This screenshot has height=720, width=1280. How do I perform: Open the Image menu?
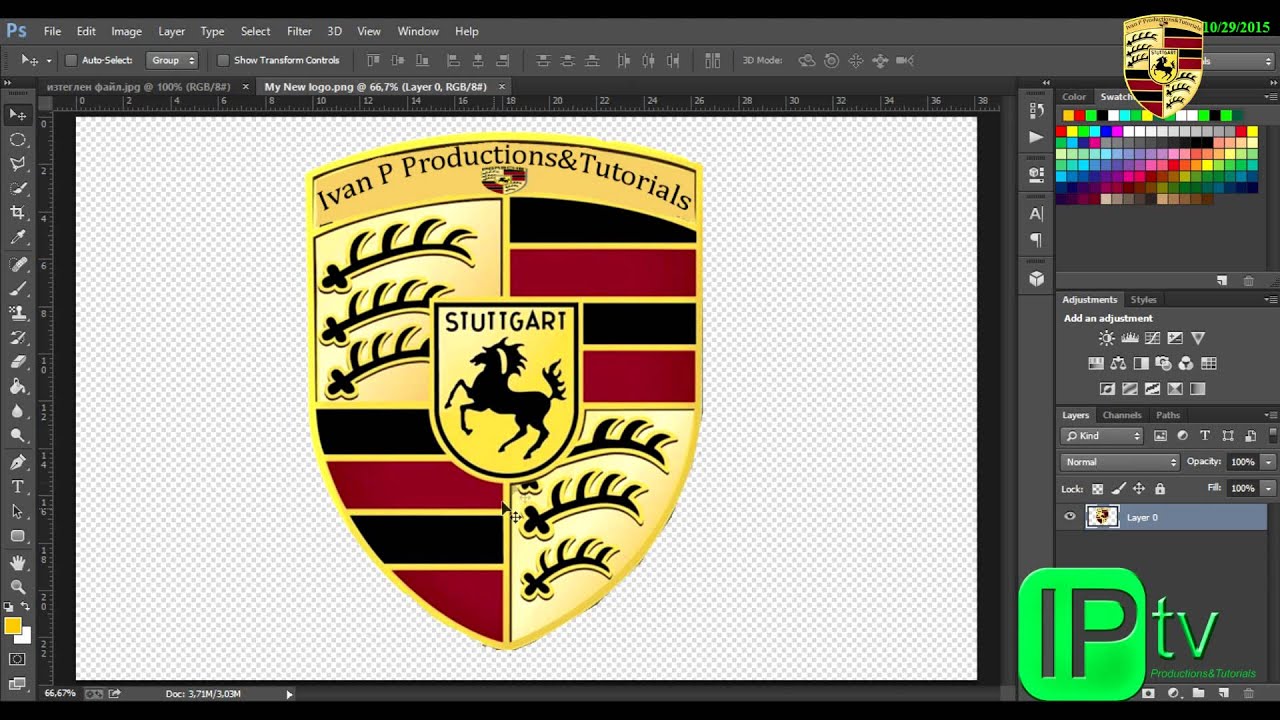(126, 31)
